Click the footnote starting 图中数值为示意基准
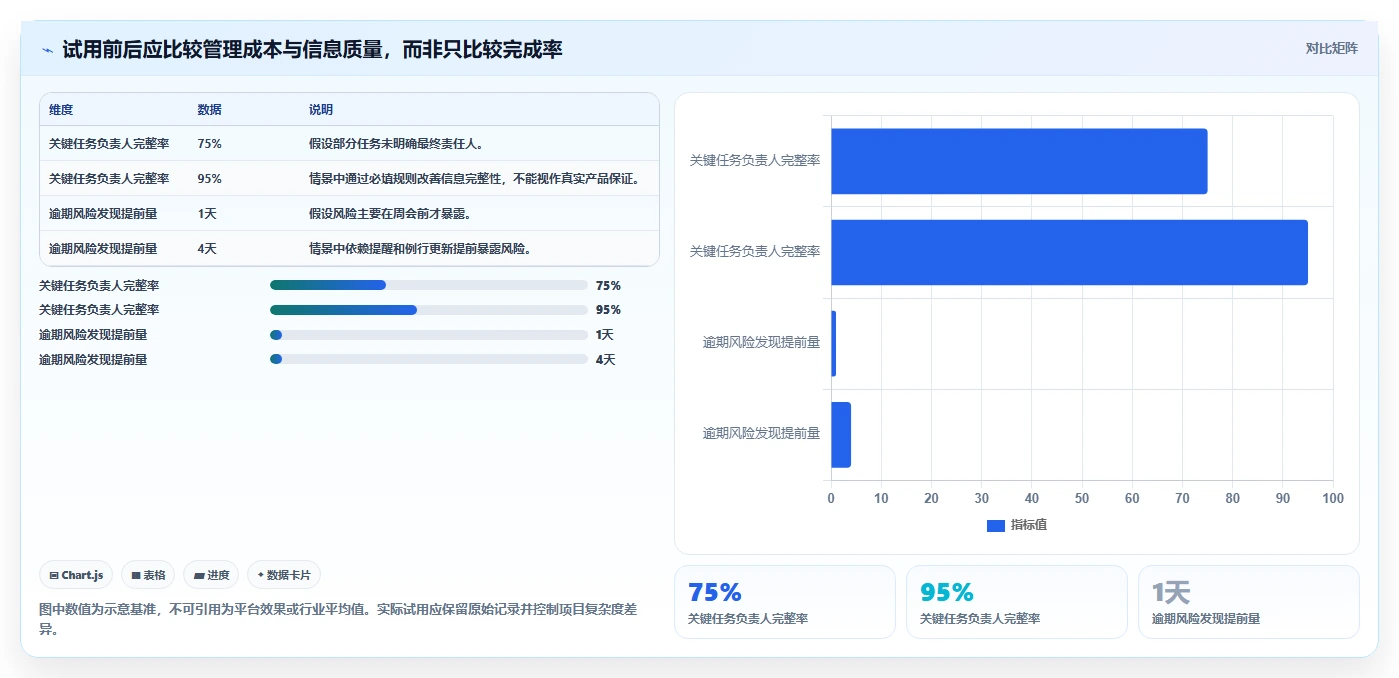 pos(338,619)
